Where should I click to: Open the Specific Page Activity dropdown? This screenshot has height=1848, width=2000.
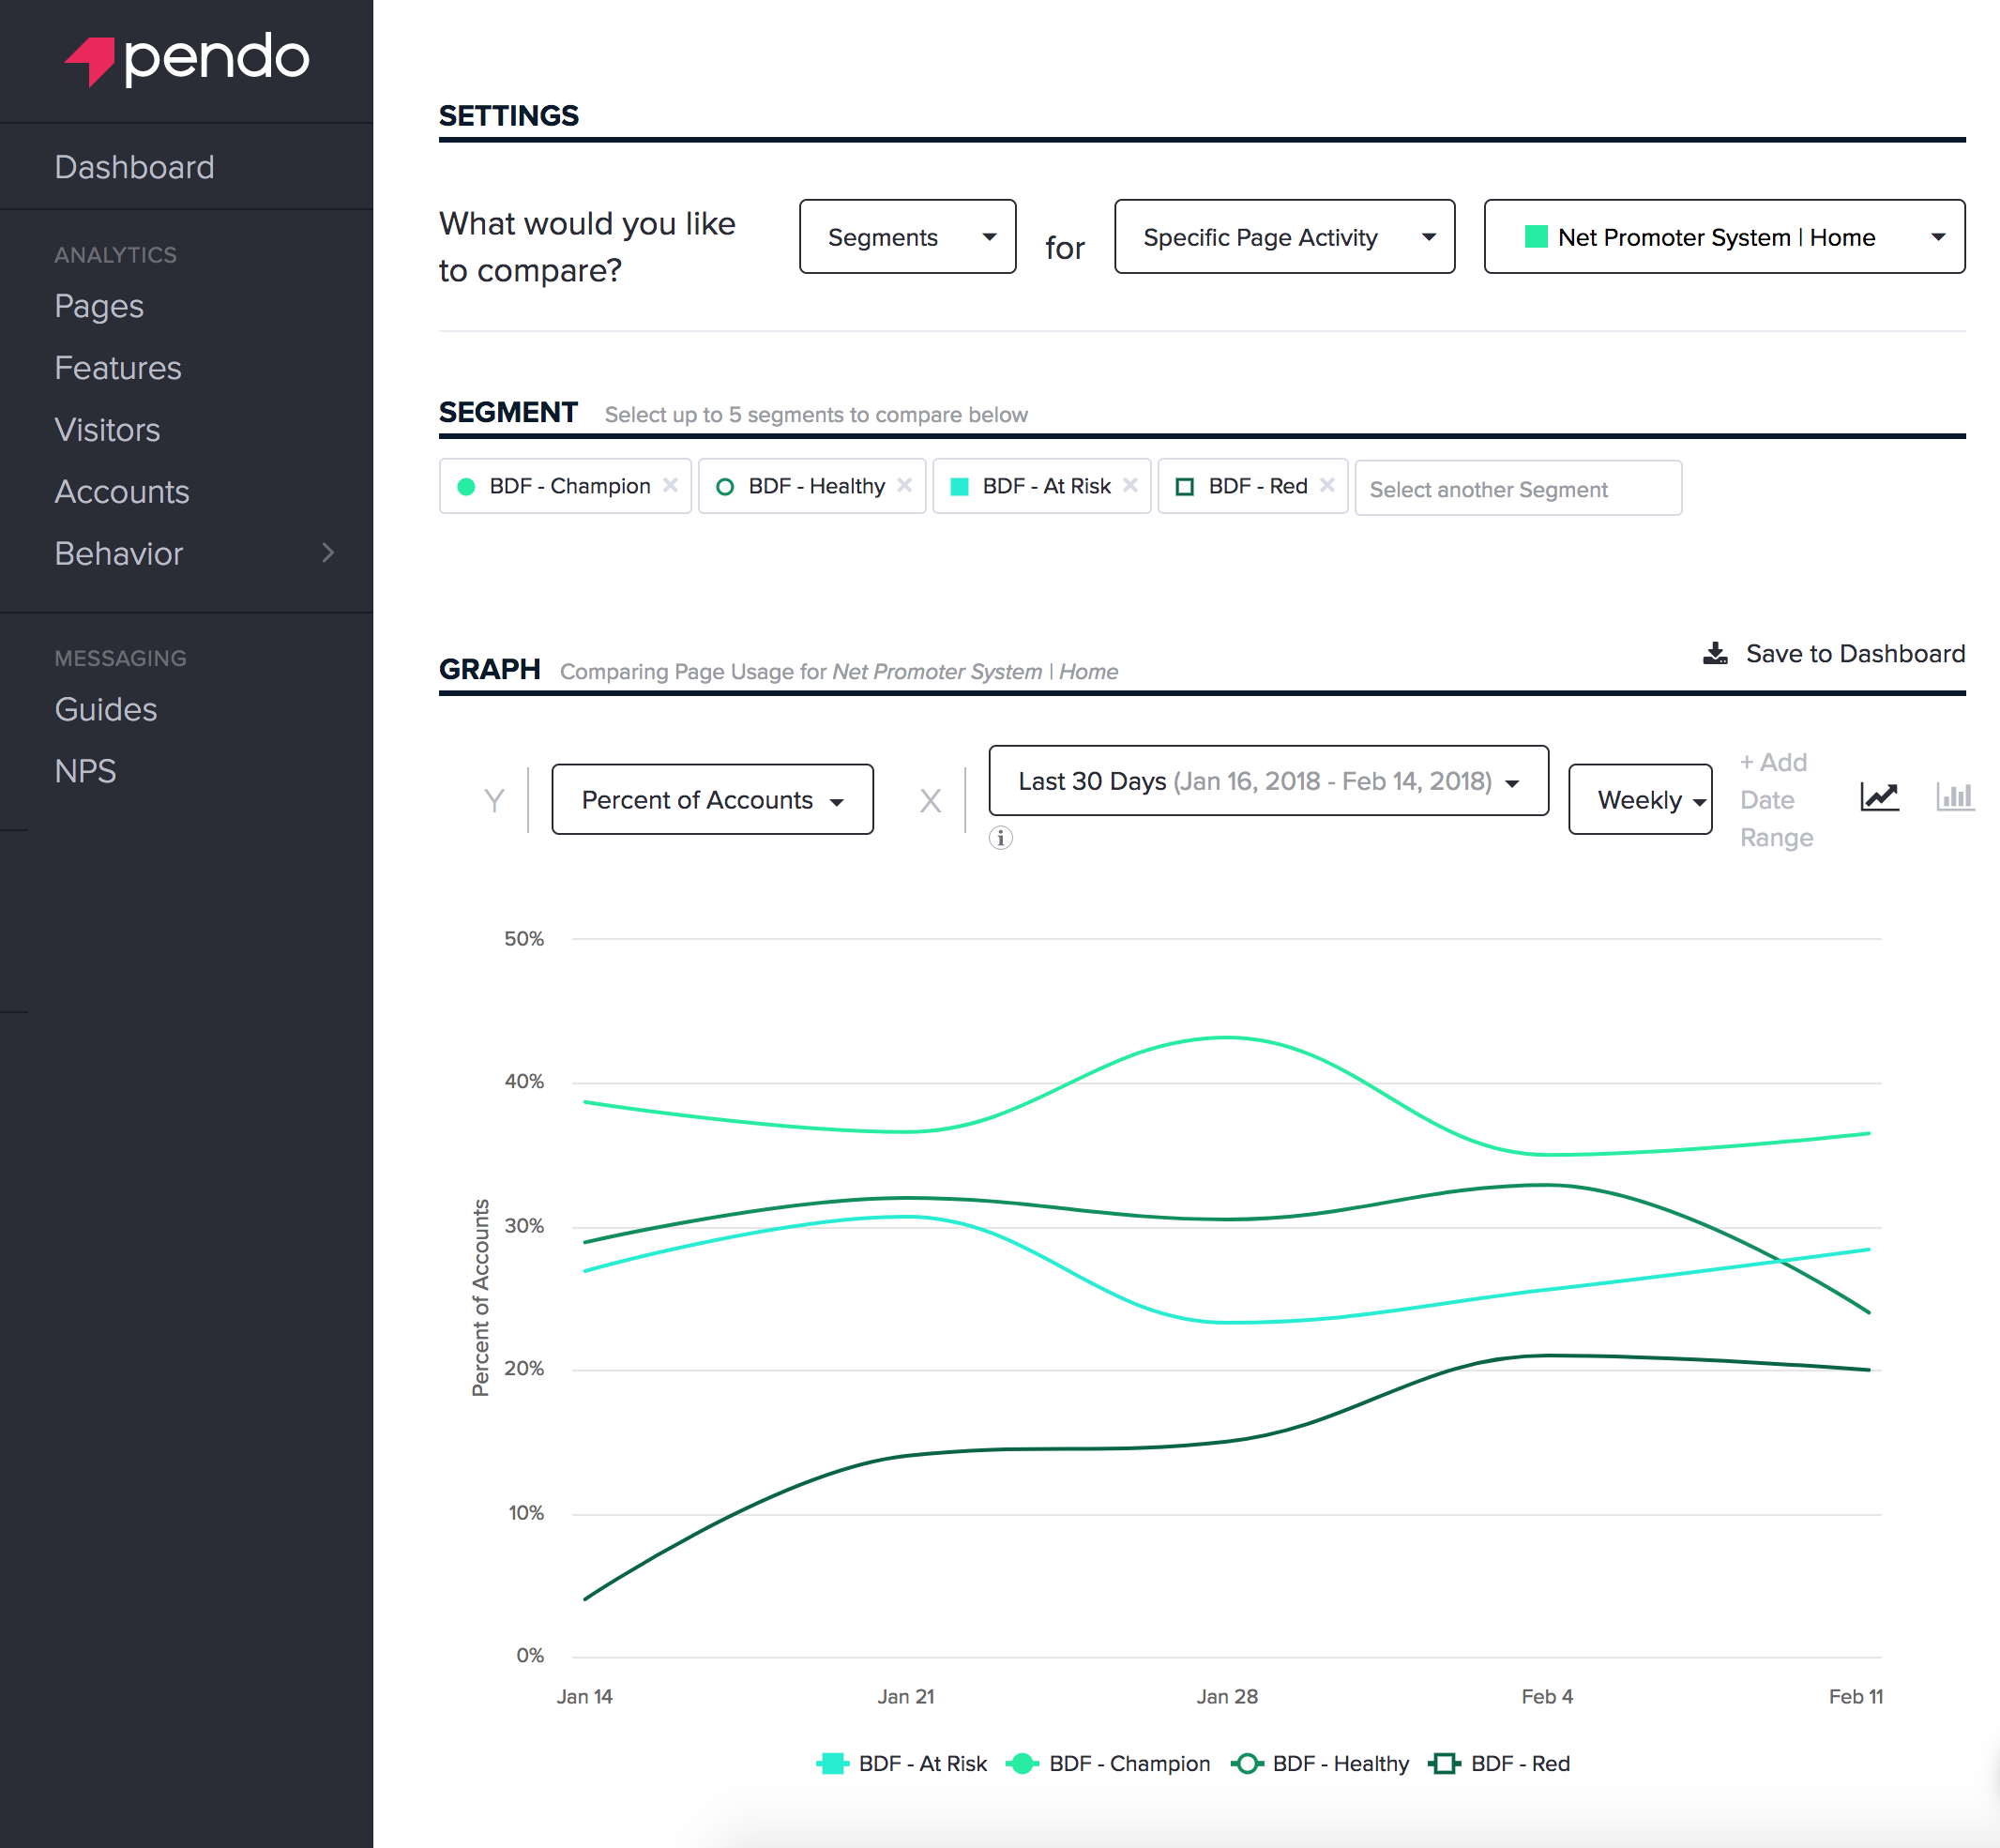pyautogui.click(x=1284, y=237)
